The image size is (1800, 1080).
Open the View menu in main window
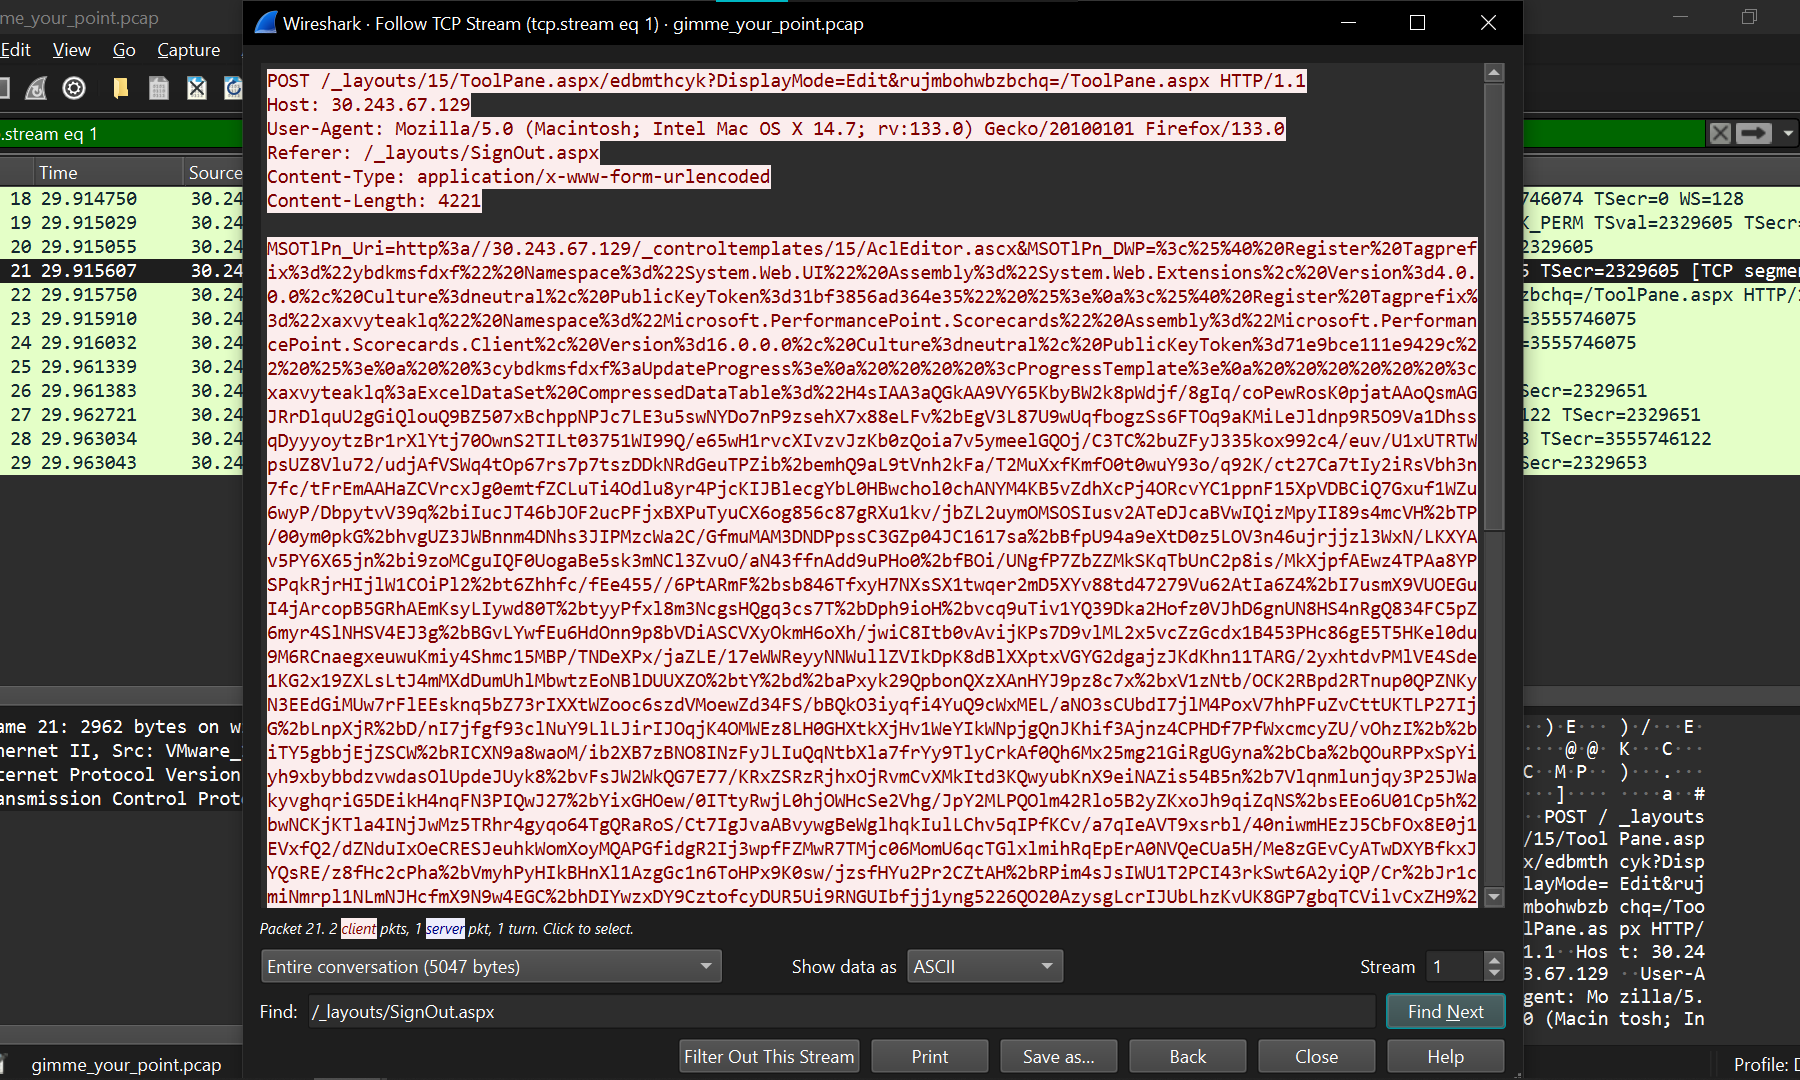pyautogui.click(x=72, y=50)
